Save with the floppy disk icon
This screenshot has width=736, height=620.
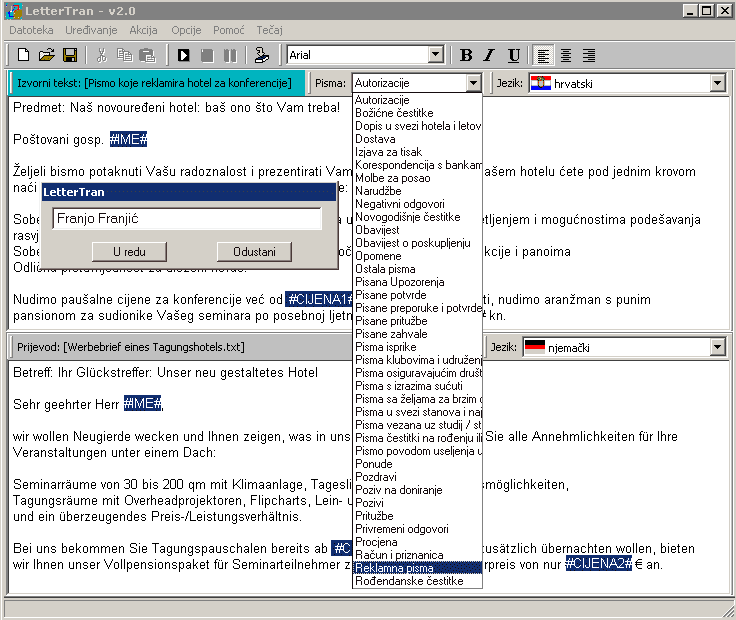70,55
